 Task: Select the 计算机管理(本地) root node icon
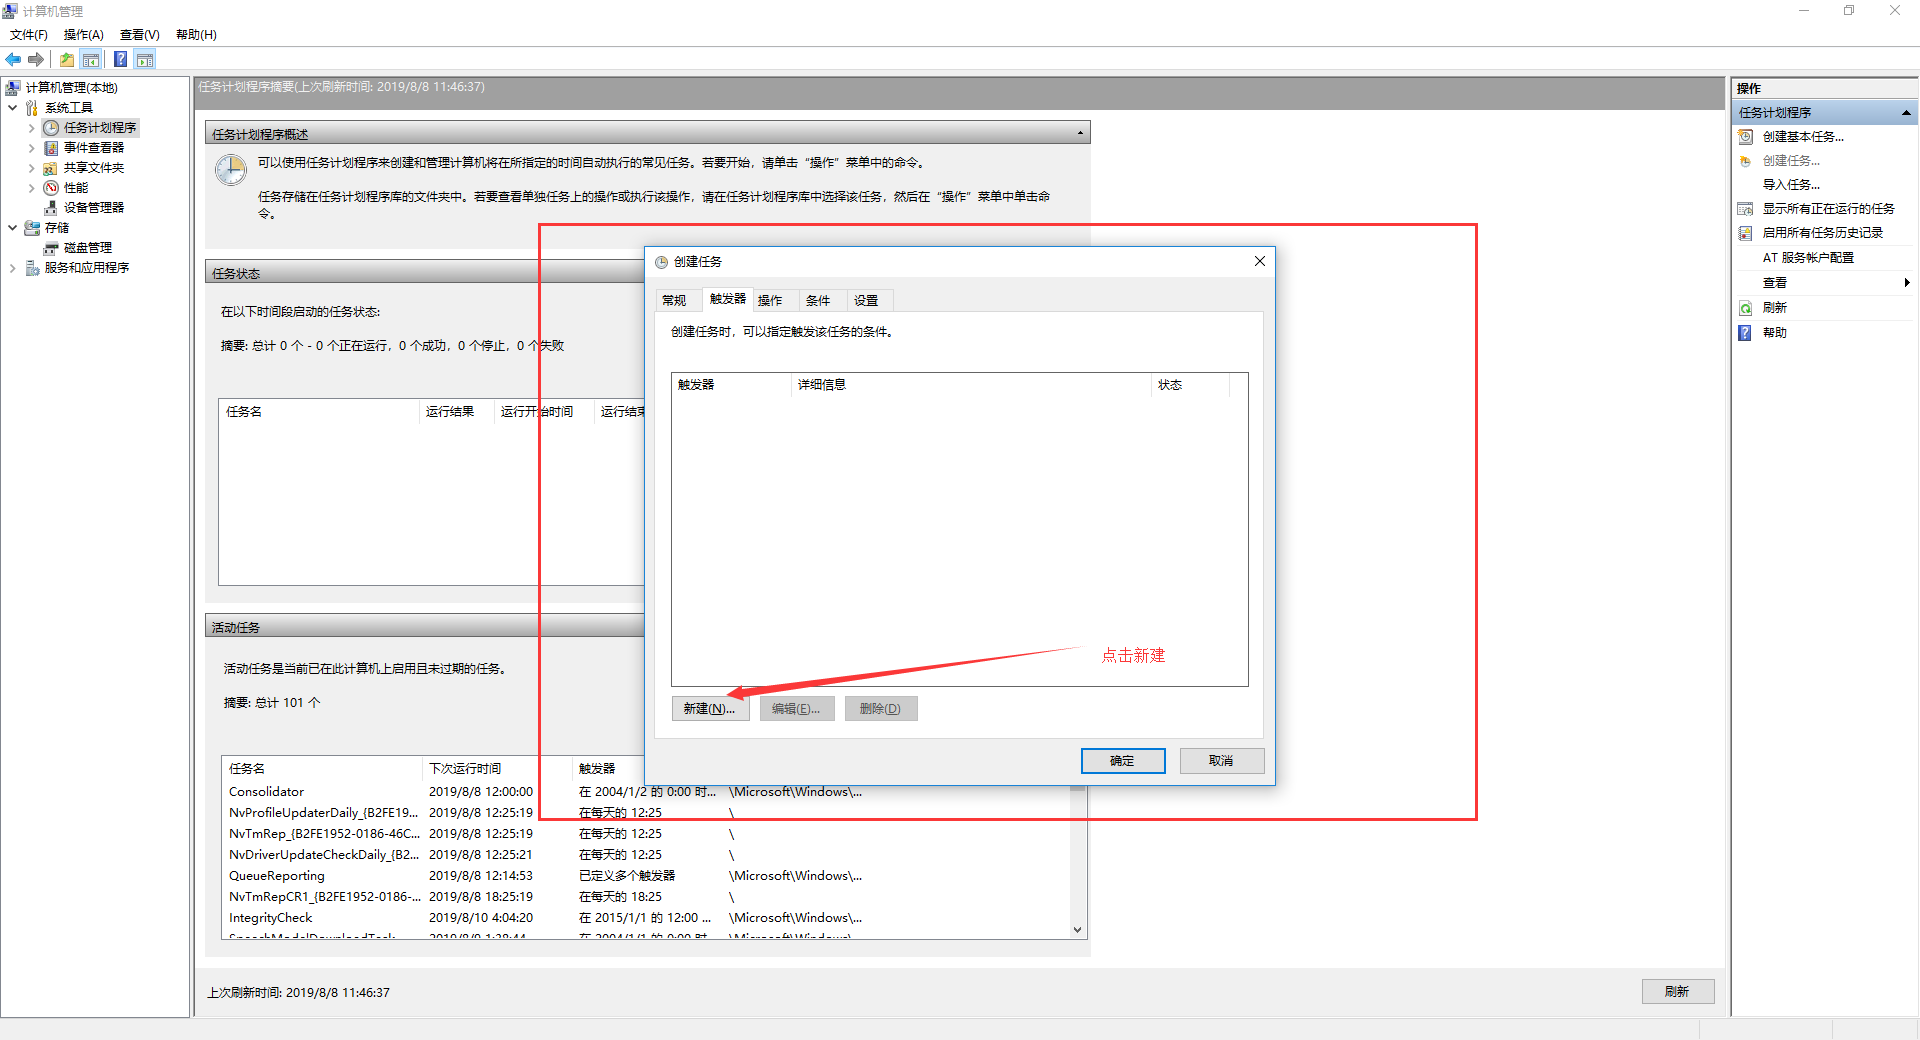13,88
